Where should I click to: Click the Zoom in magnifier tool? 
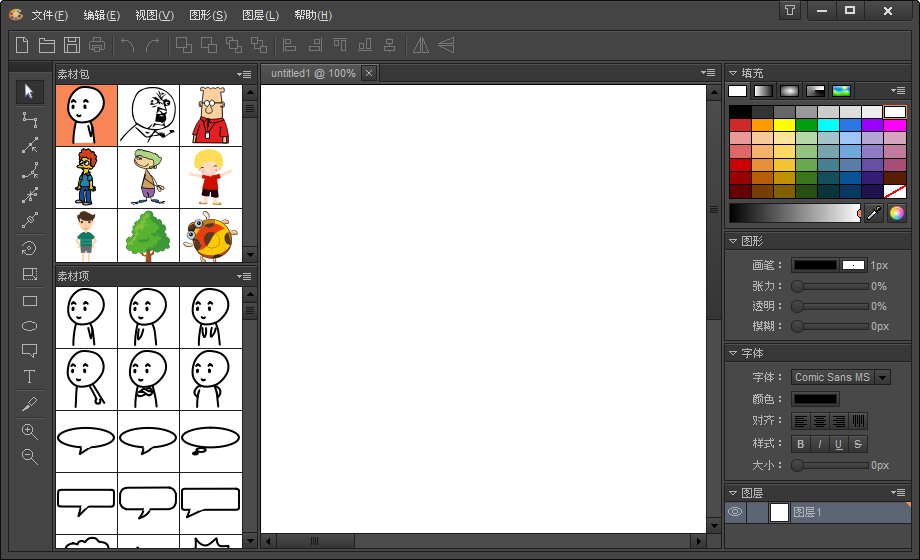click(29, 431)
